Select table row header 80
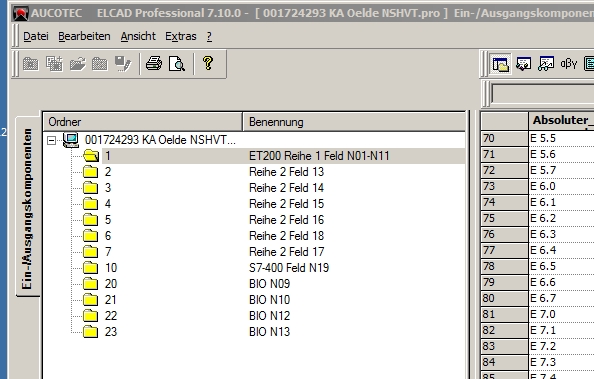The width and height of the screenshot is (594, 379). pyautogui.click(x=504, y=298)
